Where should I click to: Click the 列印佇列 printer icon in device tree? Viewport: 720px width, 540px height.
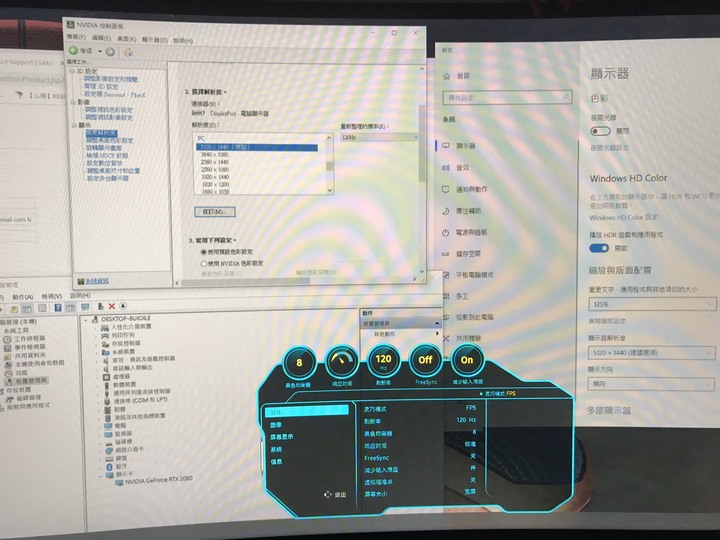pyautogui.click(x=105, y=335)
